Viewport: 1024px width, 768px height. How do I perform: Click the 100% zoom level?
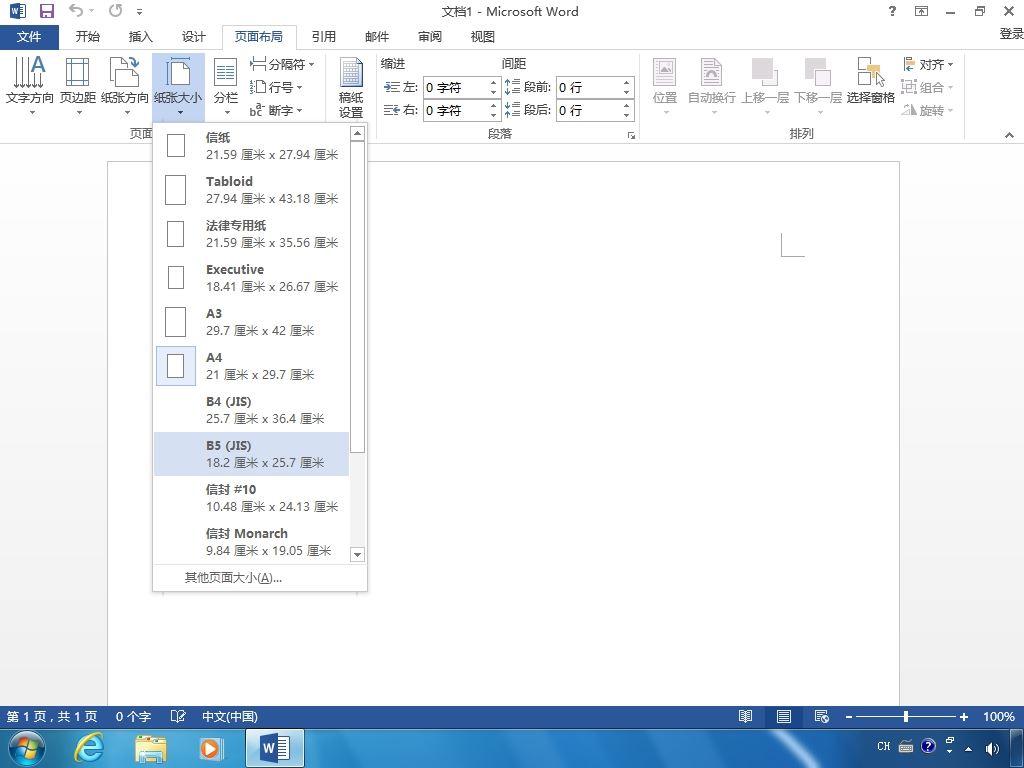click(x=999, y=716)
